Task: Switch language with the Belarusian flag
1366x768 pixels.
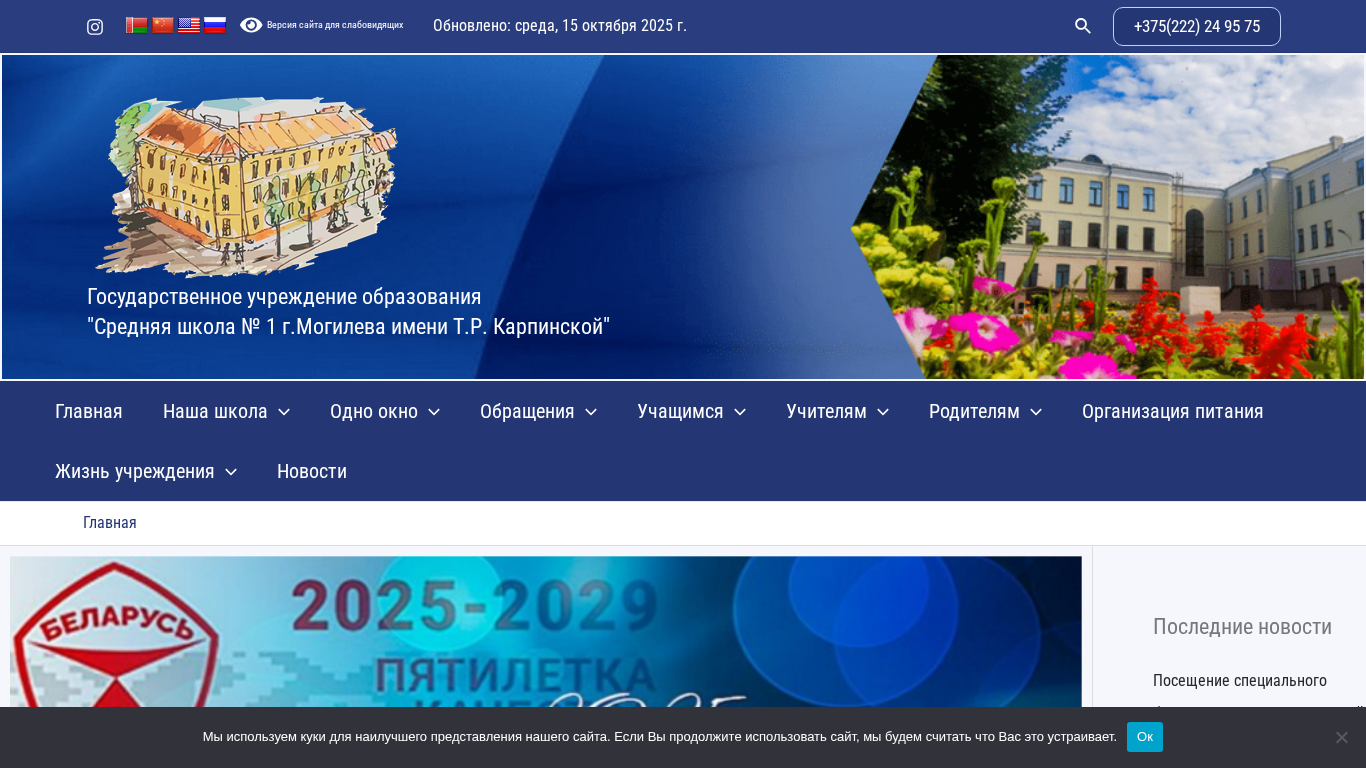Action: point(137,25)
